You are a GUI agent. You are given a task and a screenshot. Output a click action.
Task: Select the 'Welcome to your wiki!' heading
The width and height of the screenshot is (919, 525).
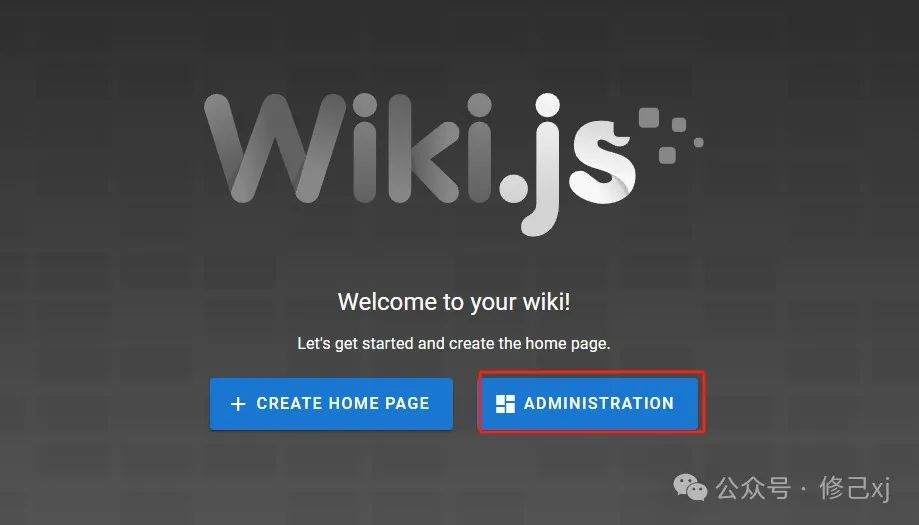click(x=454, y=302)
